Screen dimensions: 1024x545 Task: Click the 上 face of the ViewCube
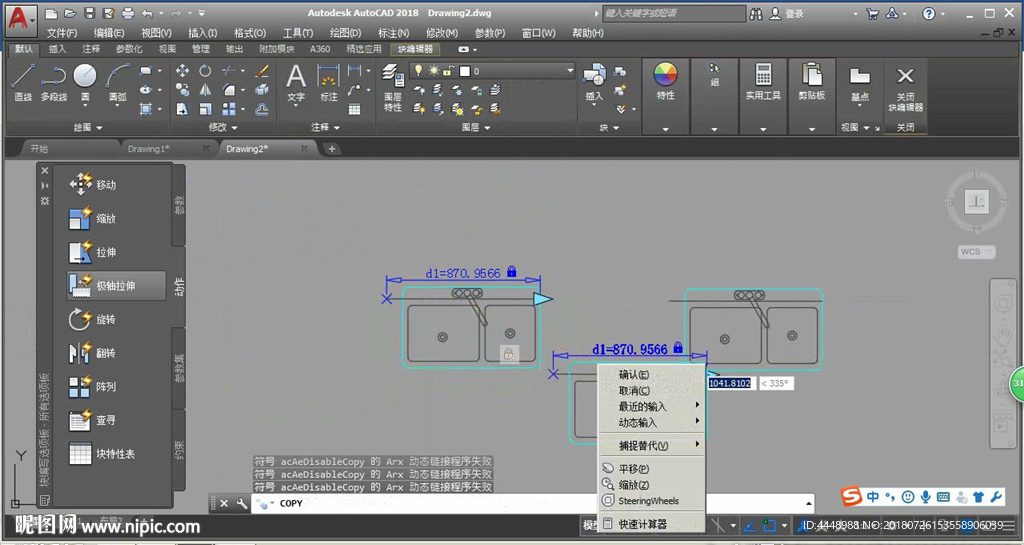(977, 202)
